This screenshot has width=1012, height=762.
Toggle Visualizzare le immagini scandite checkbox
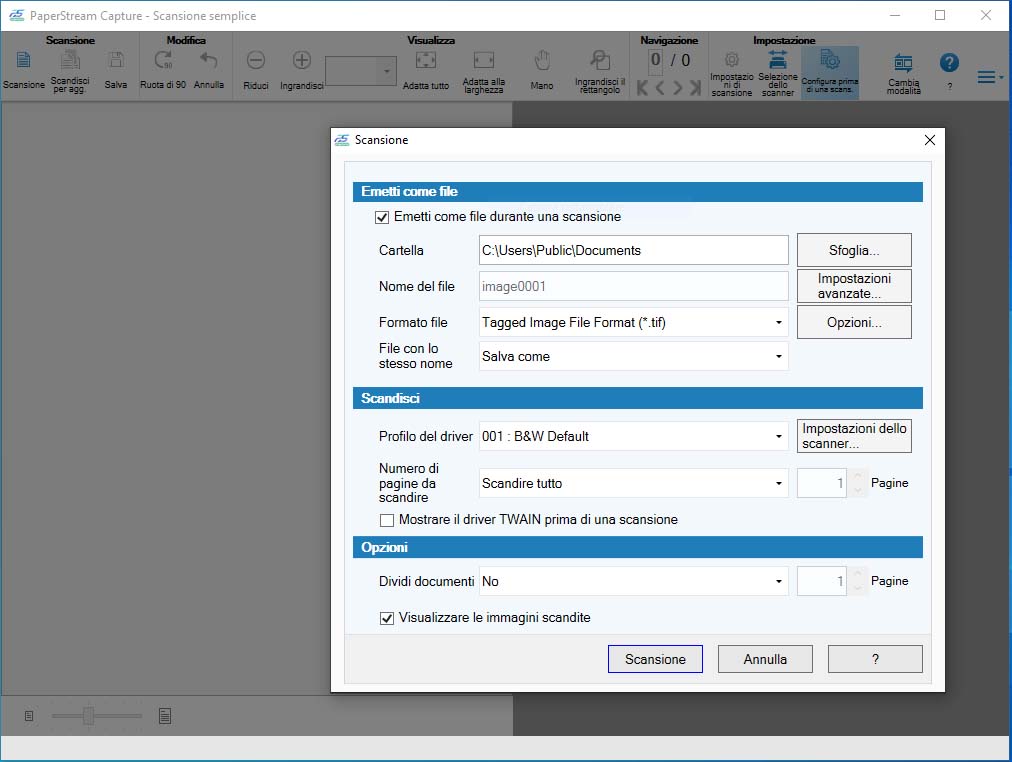(387, 618)
